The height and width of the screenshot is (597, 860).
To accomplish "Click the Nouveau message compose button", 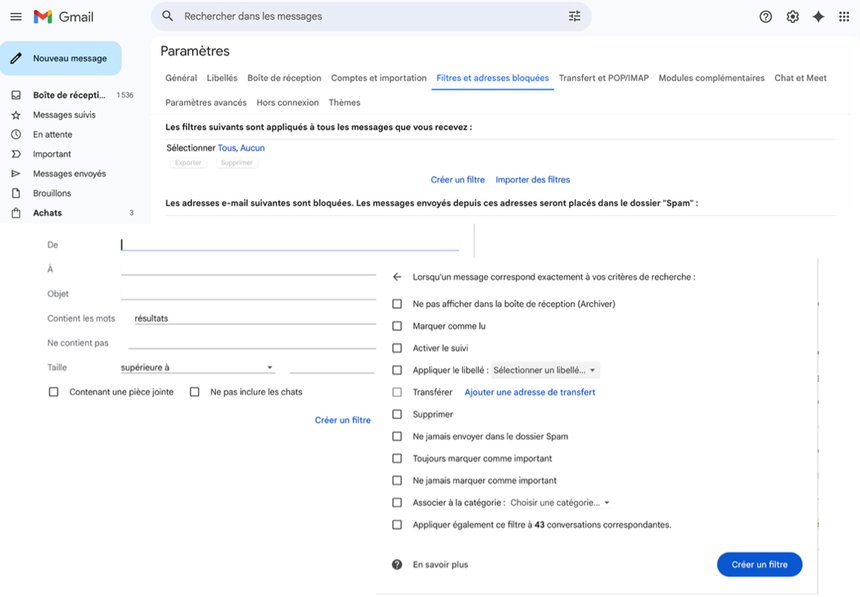I will 62,58.
